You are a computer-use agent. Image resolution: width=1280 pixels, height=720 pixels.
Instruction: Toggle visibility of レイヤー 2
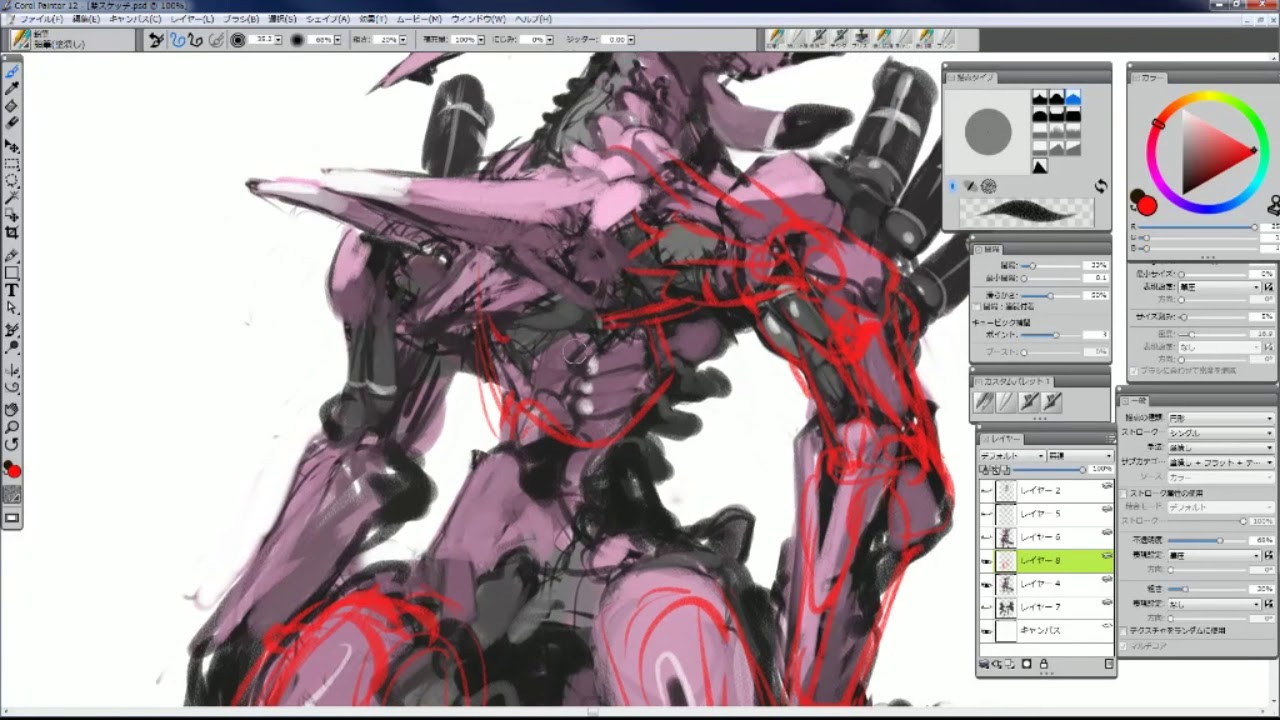pos(987,491)
